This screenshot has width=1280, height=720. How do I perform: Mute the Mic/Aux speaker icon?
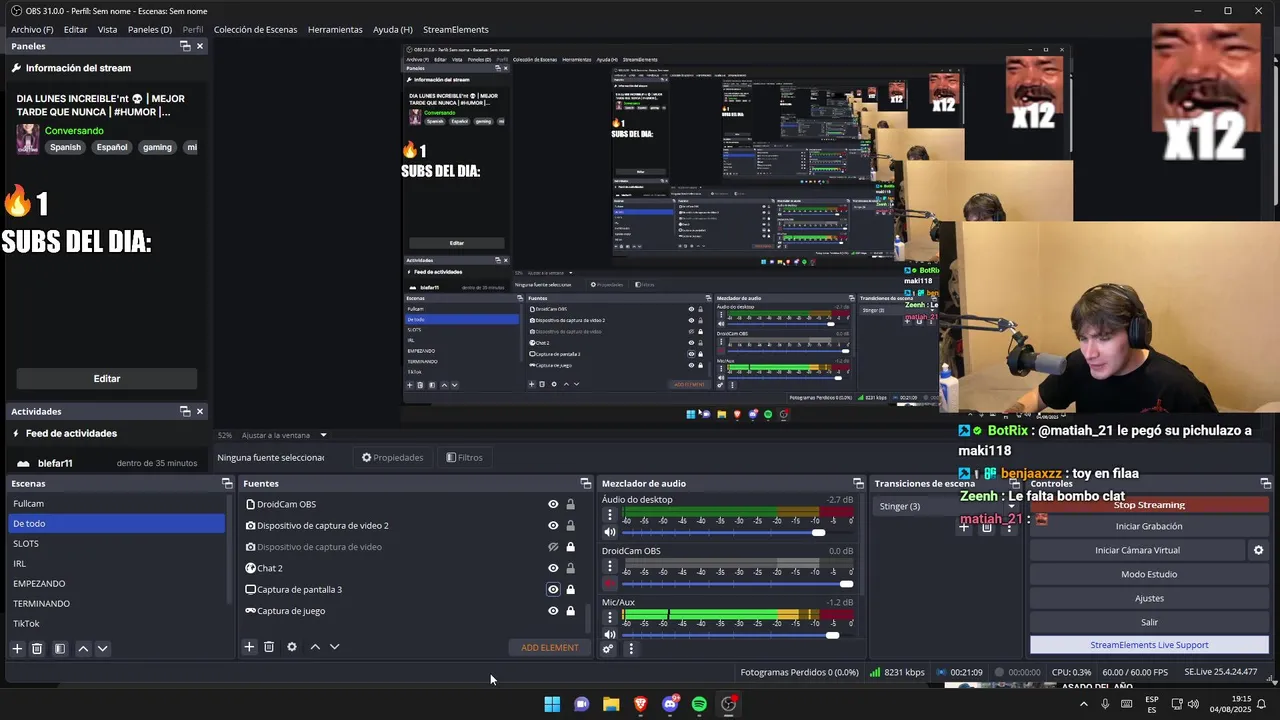point(610,635)
